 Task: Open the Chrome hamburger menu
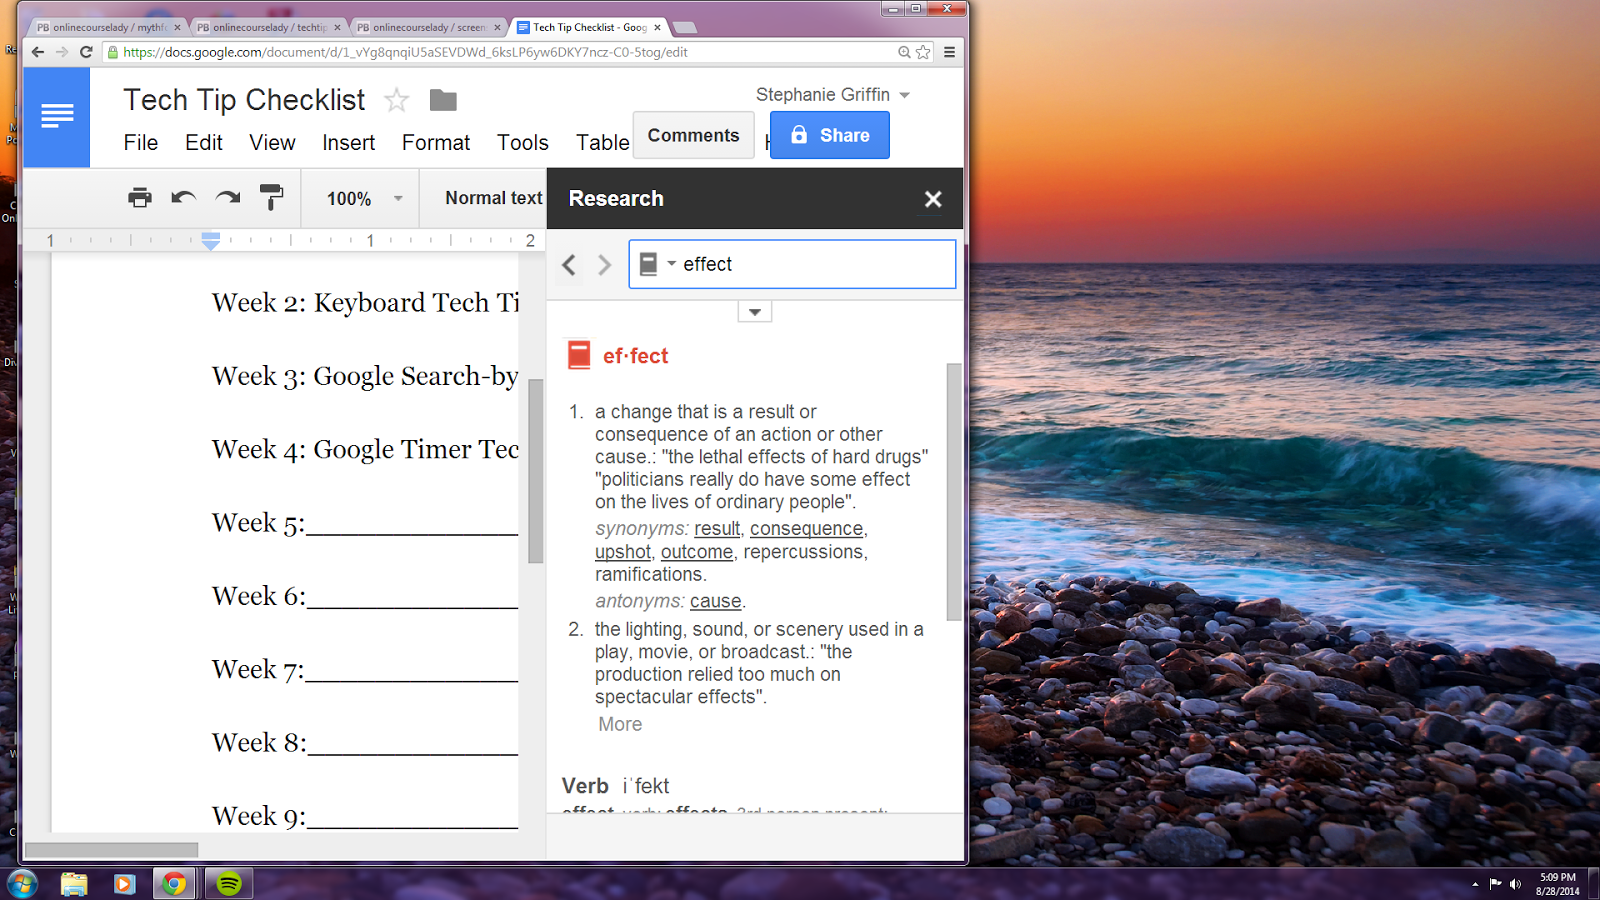[949, 52]
